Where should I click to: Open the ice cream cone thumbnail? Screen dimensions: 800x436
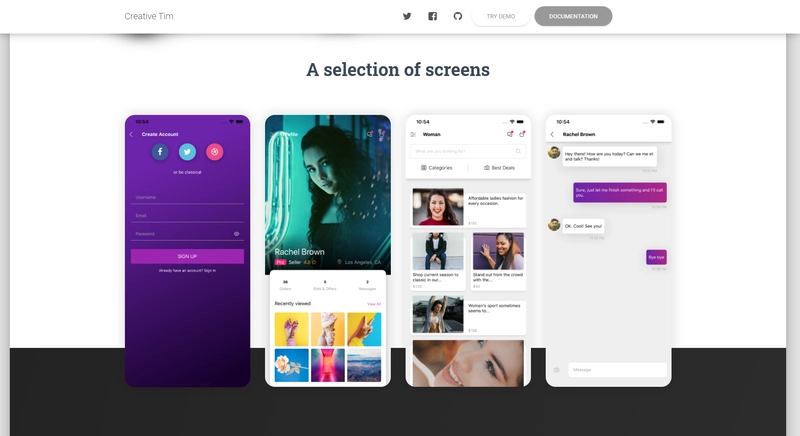[x=328, y=329]
